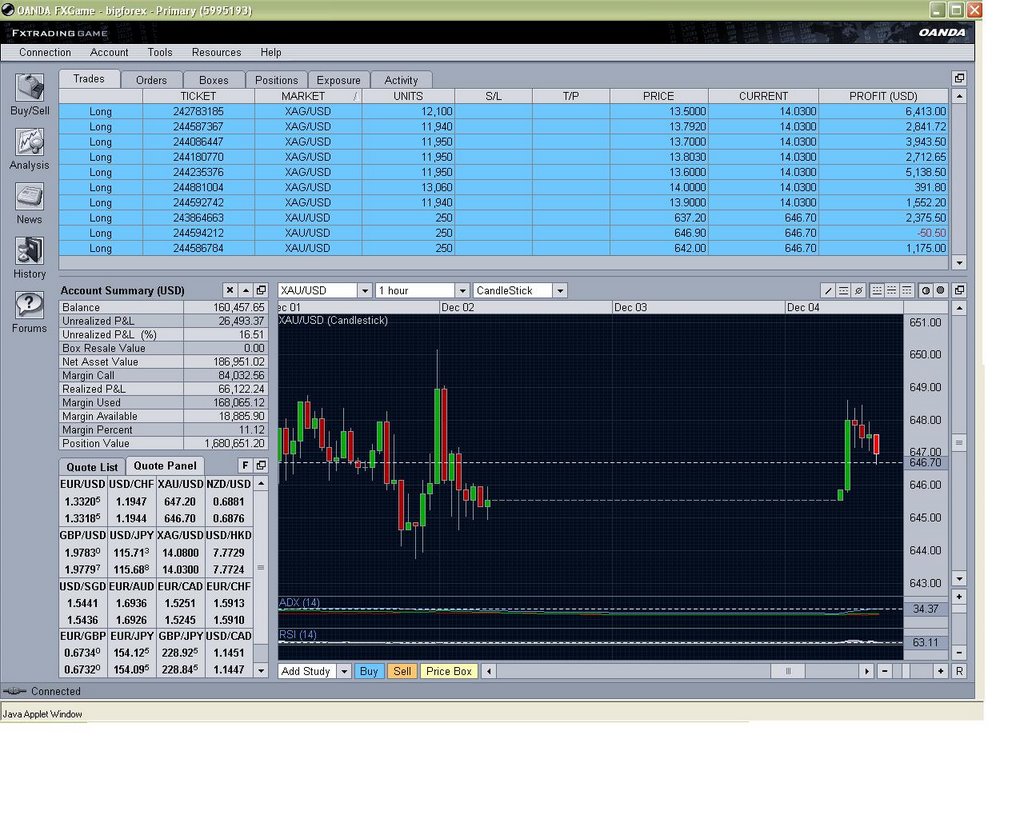Select the trend line drawing tool
This screenshot has width=1024, height=819.
point(828,291)
